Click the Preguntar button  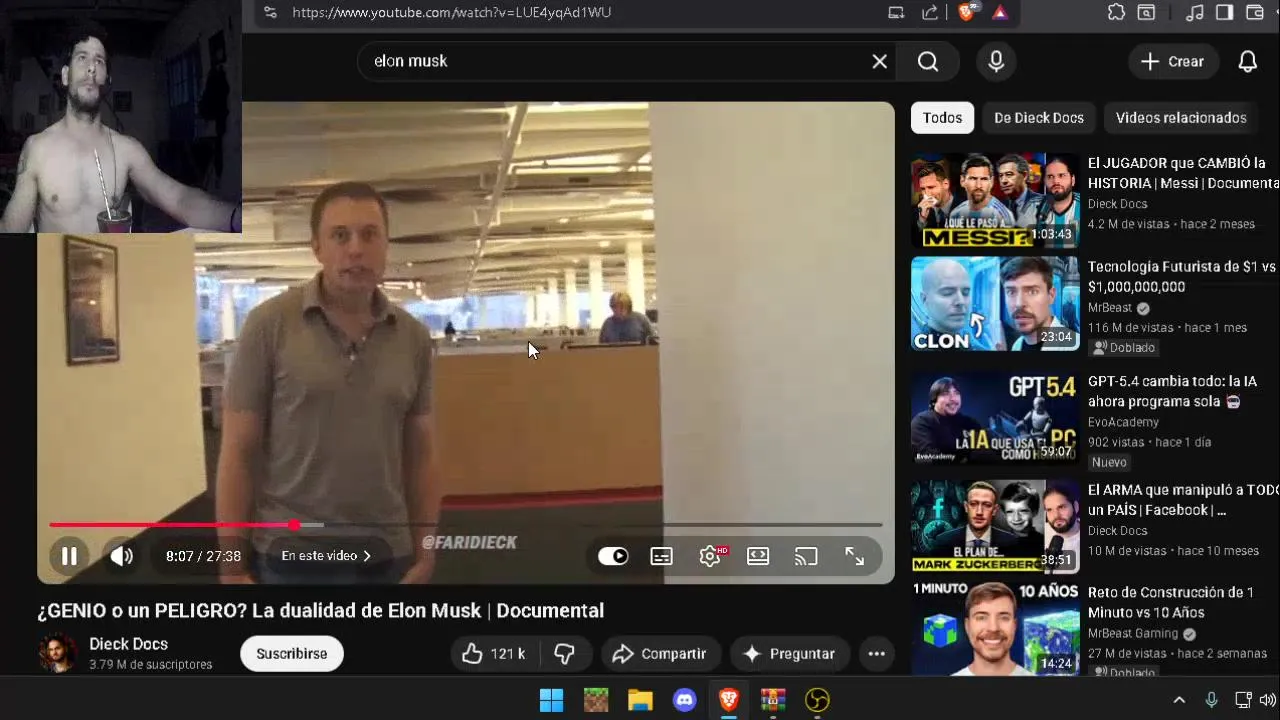[789, 654]
